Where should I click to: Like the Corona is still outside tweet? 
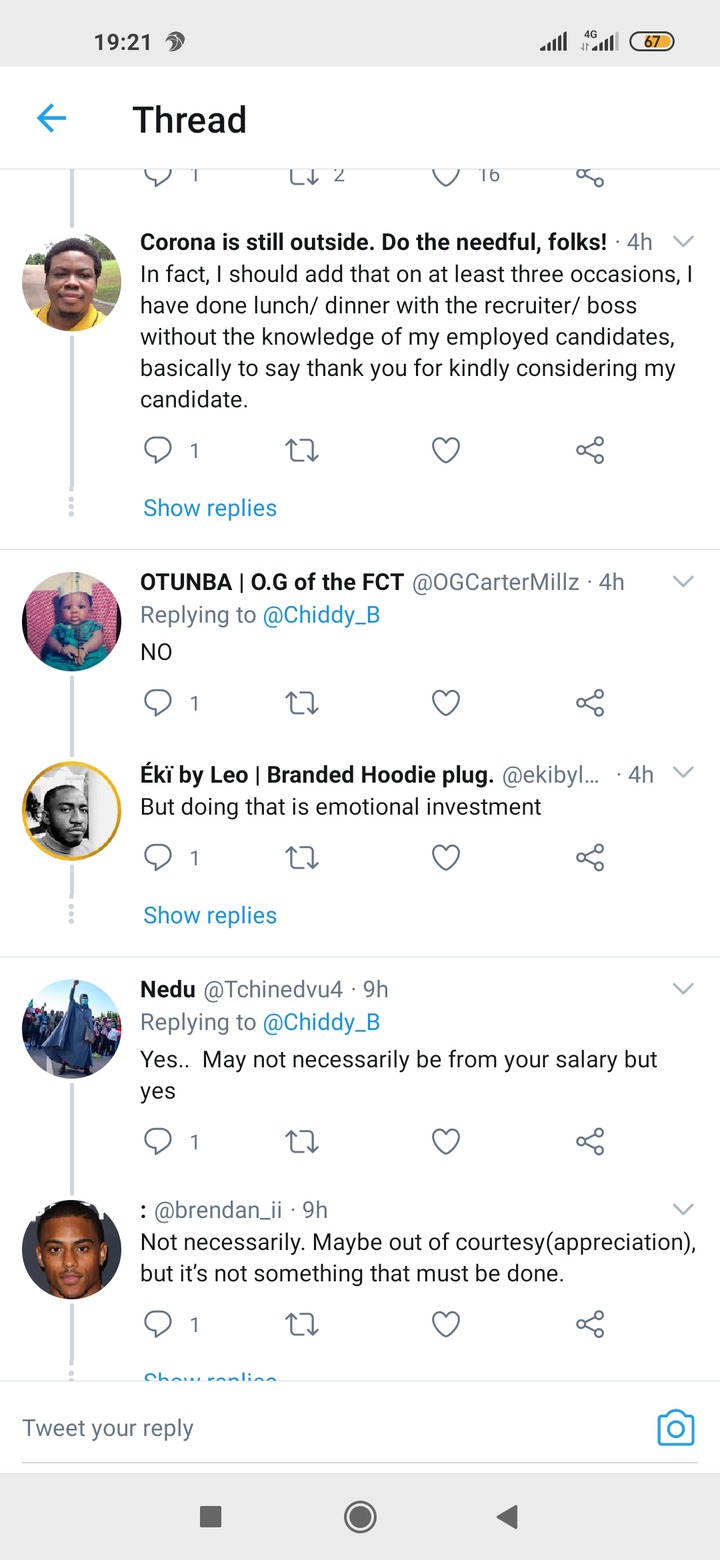pyautogui.click(x=445, y=450)
